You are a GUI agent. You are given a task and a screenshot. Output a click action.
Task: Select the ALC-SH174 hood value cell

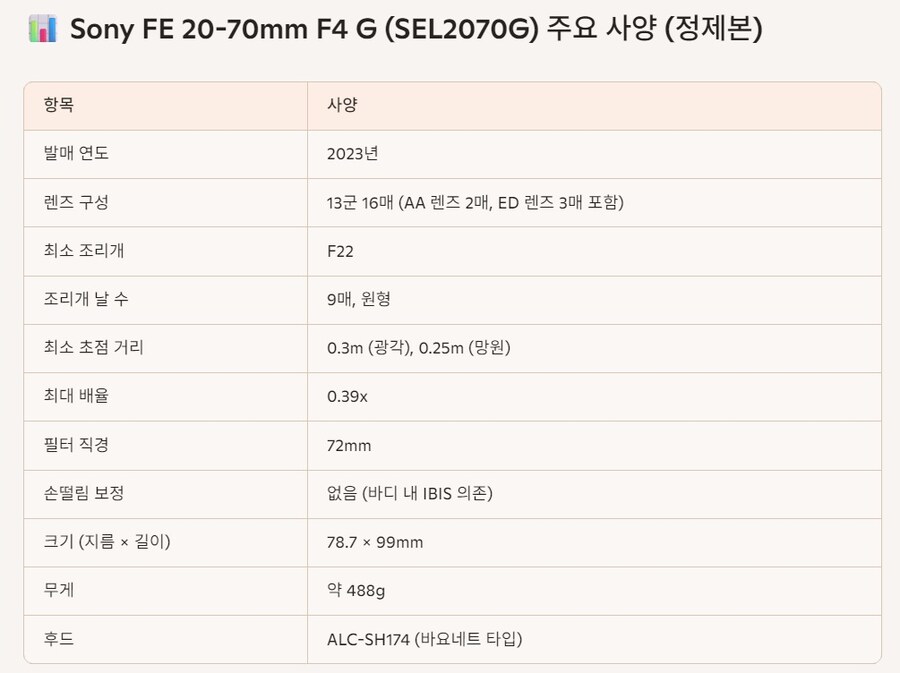click(425, 639)
